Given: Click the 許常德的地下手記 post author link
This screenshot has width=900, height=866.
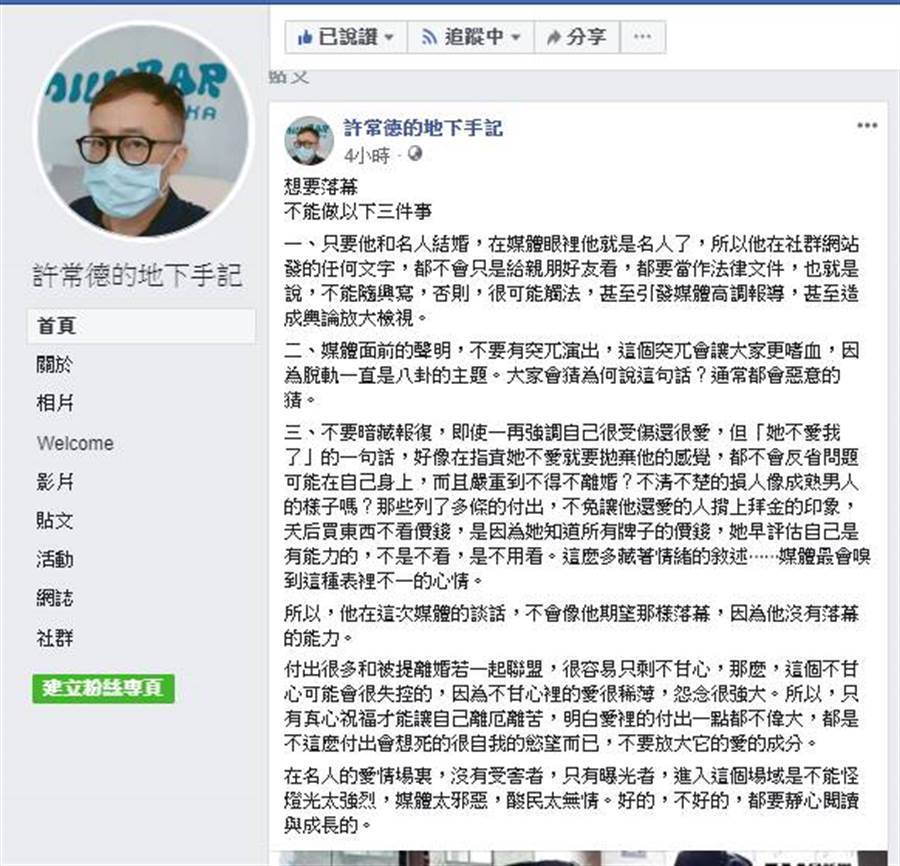Looking at the screenshot, I should point(424,128).
